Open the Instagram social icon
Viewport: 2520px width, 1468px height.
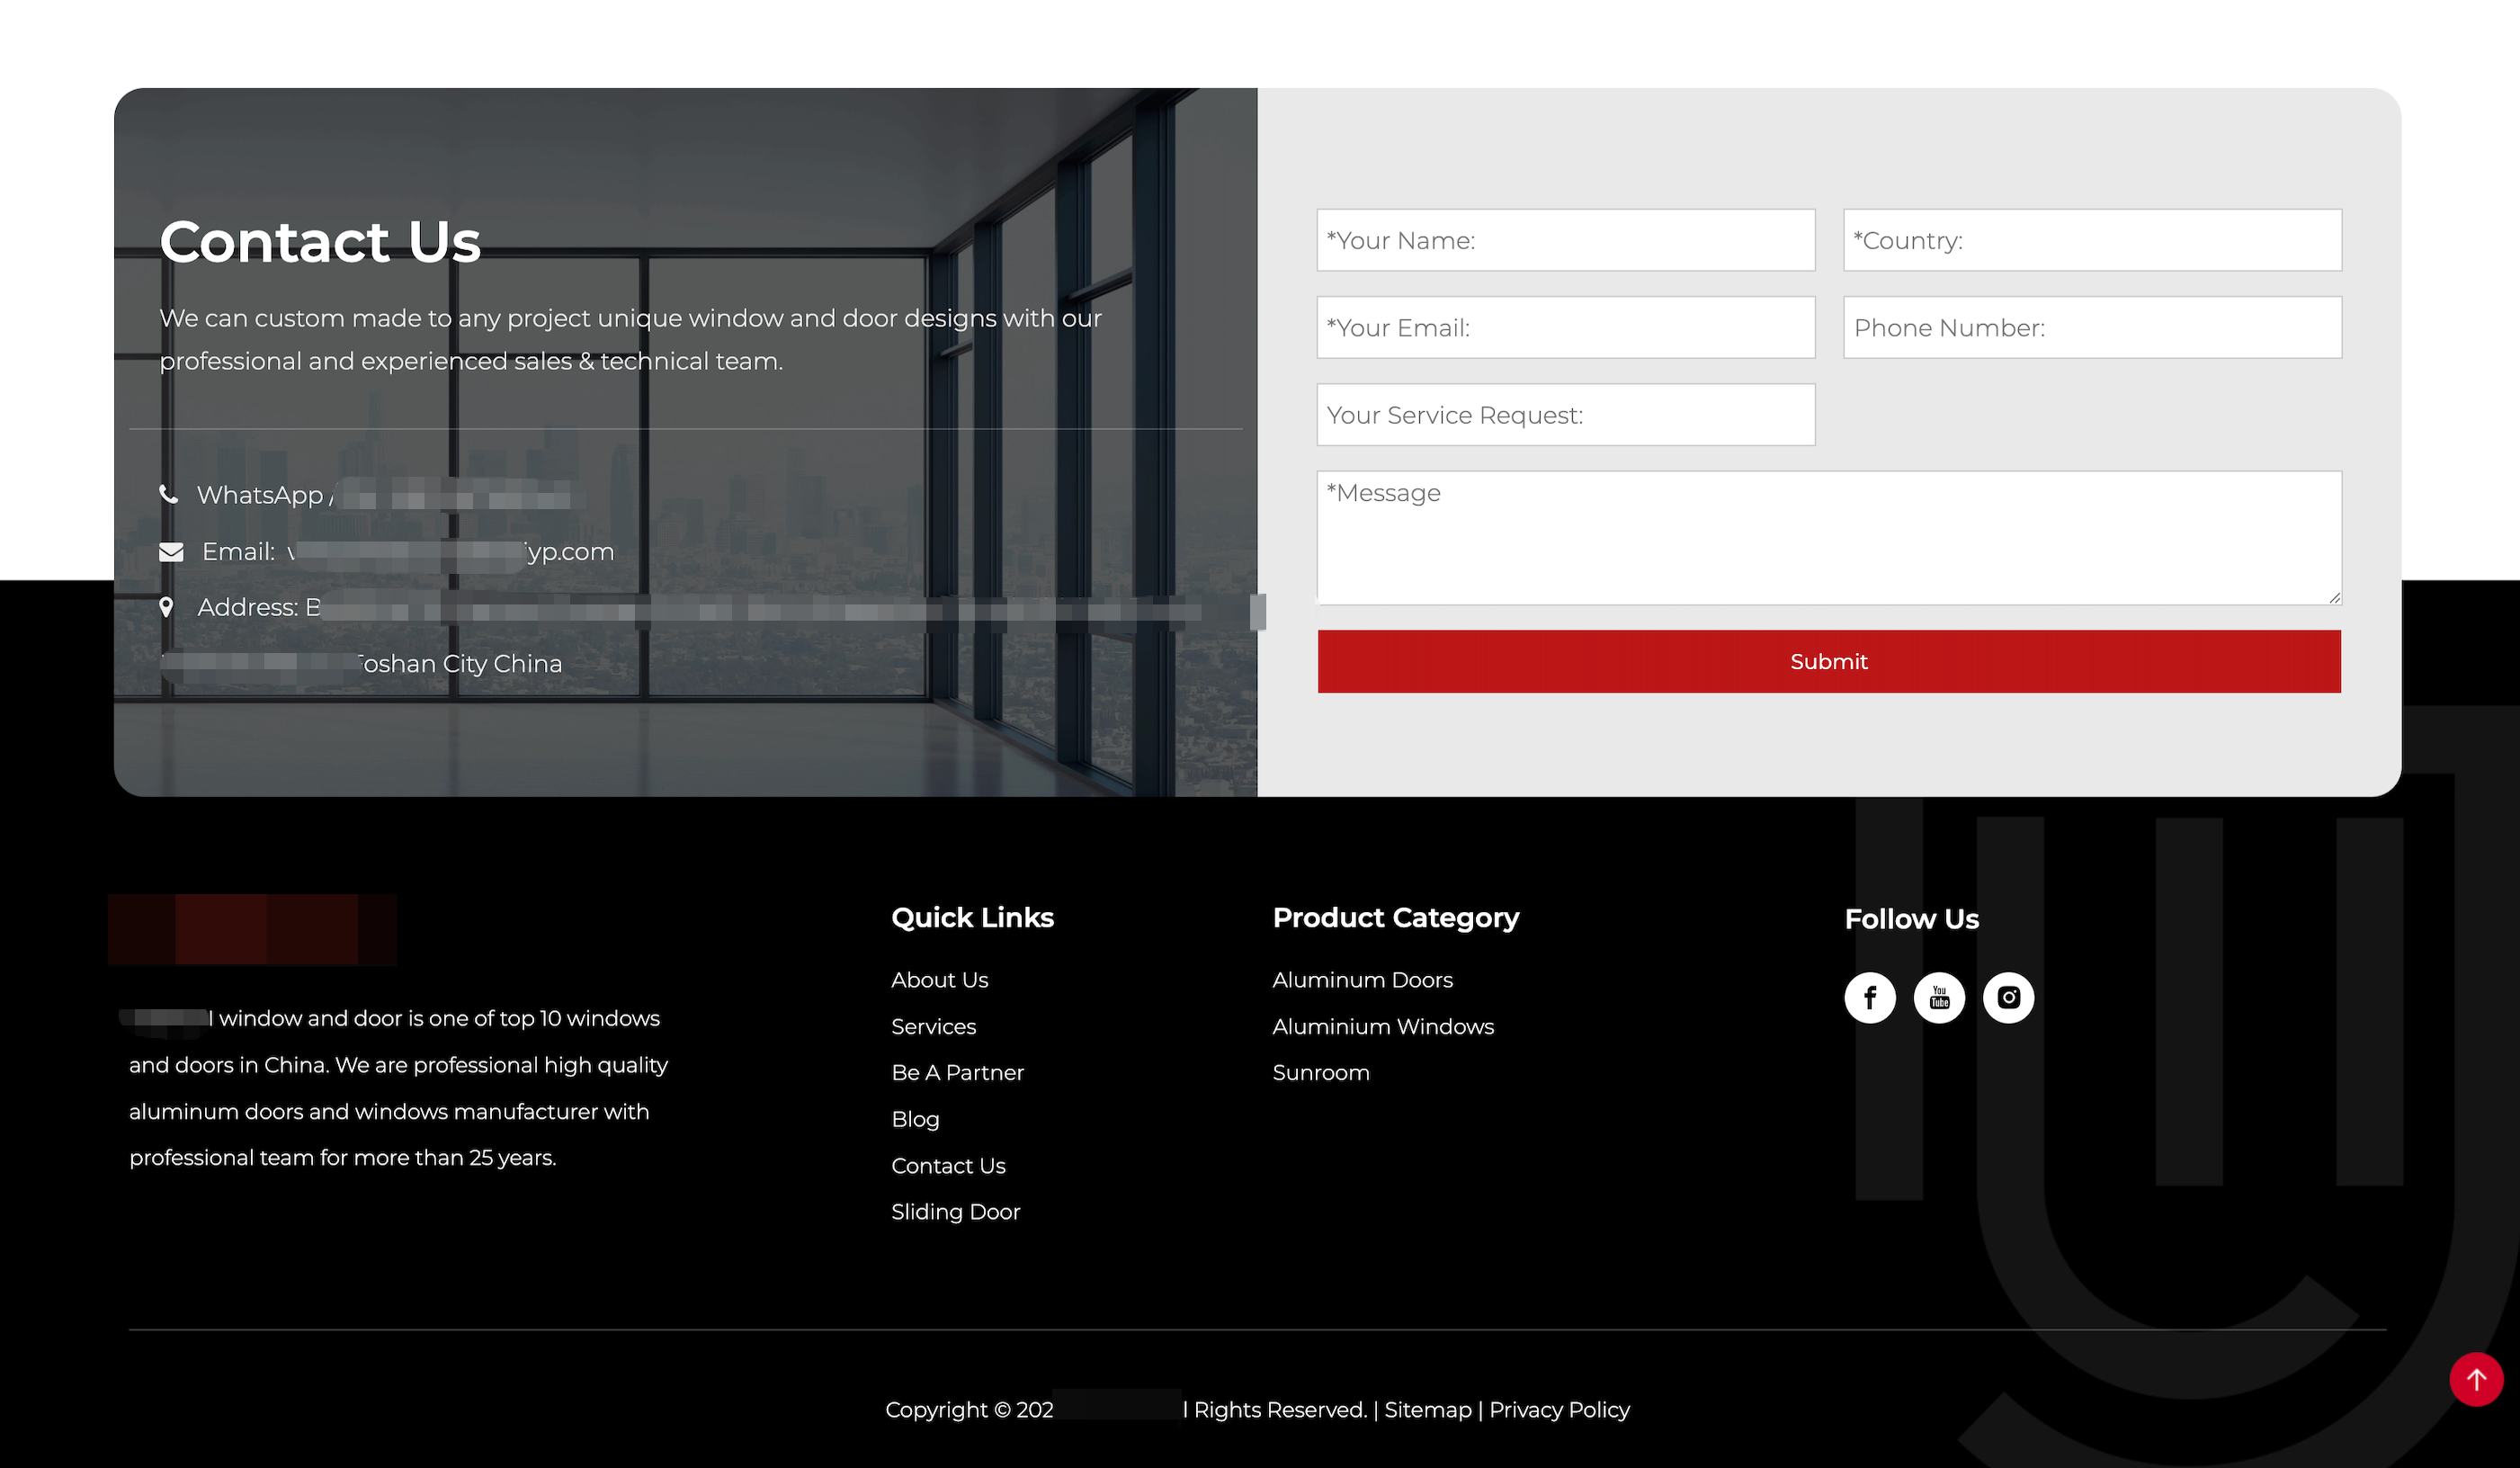[2008, 997]
